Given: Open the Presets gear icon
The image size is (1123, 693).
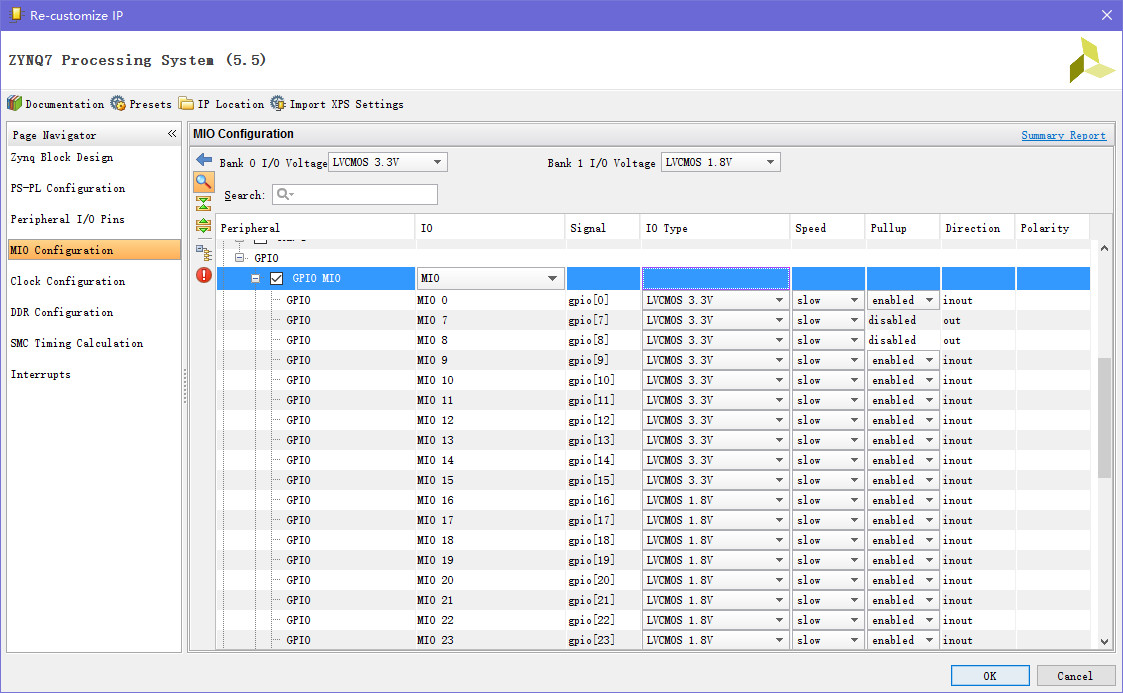Looking at the screenshot, I should [118, 104].
